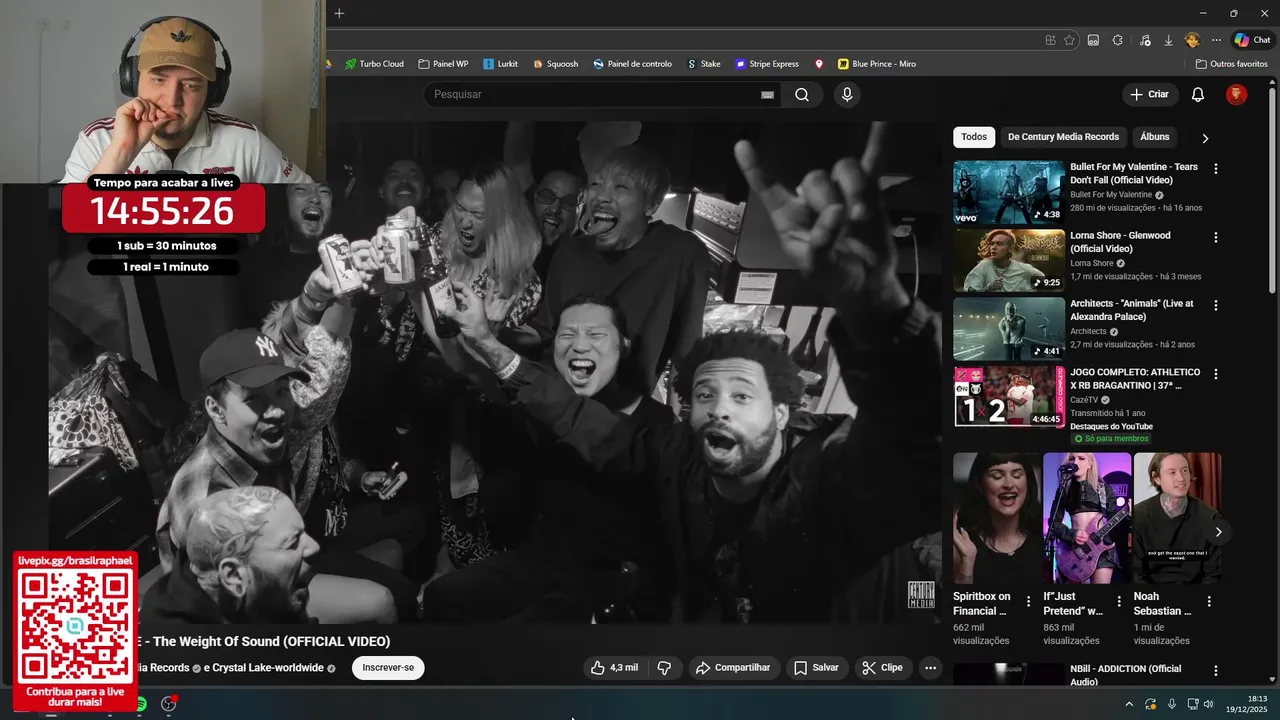This screenshot has height=720, width=1280.
Task: Show hidden system tray icons
Action: 1129,704
